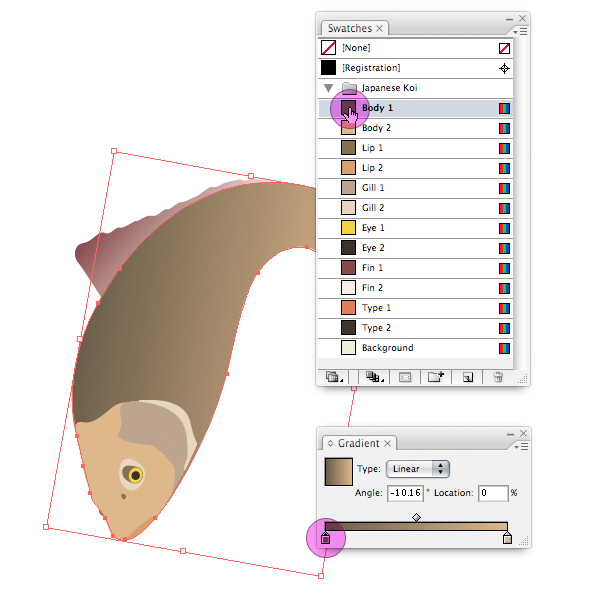Open the Swatches panel flyout menu

[x=520, y=32]
